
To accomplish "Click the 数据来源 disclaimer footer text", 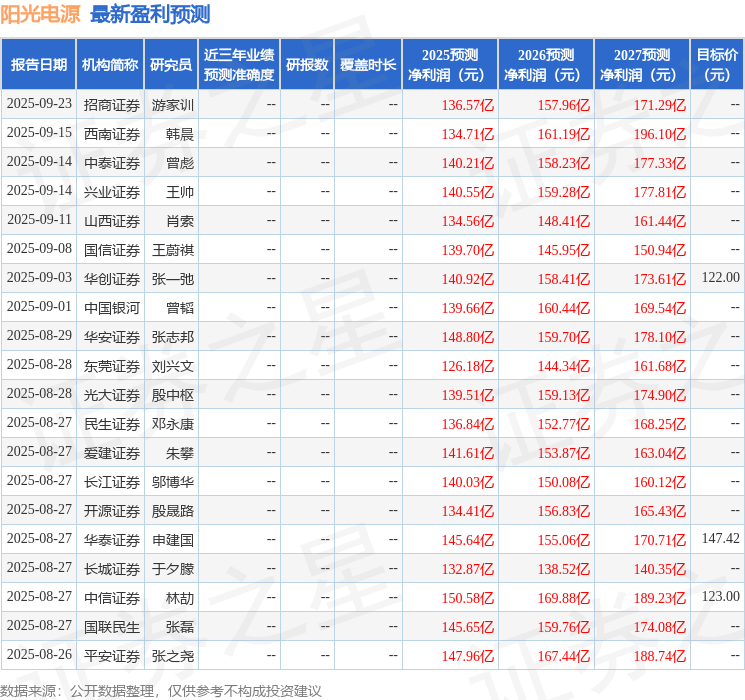I will [x=161, y=690].
